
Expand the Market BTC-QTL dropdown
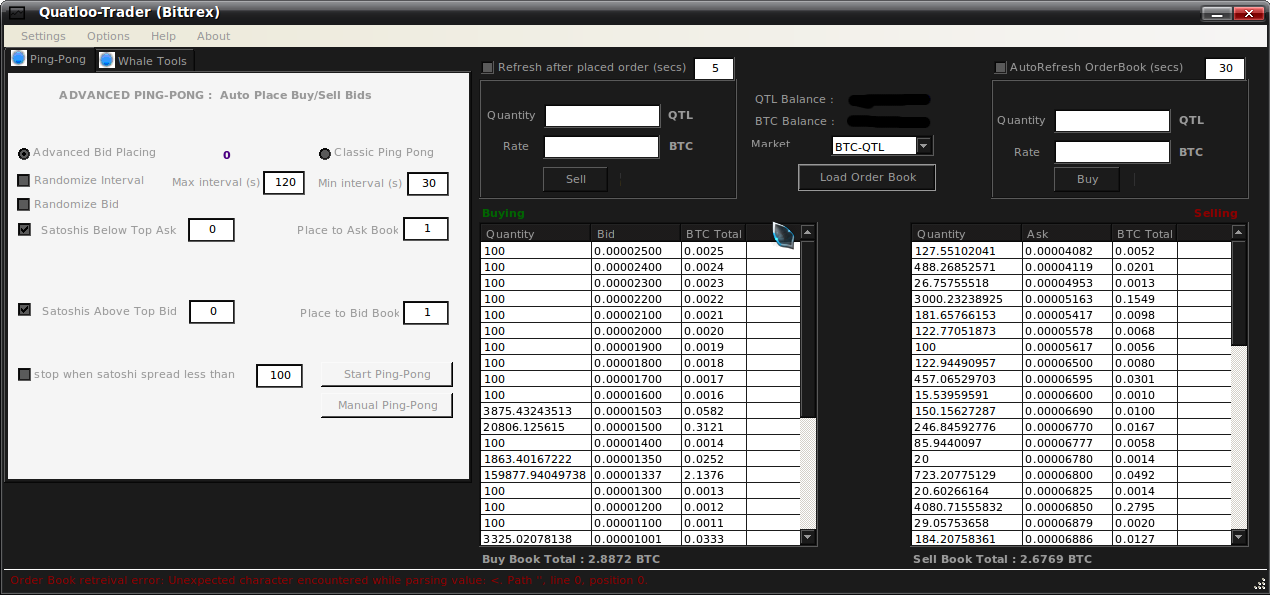coord(924,146)
